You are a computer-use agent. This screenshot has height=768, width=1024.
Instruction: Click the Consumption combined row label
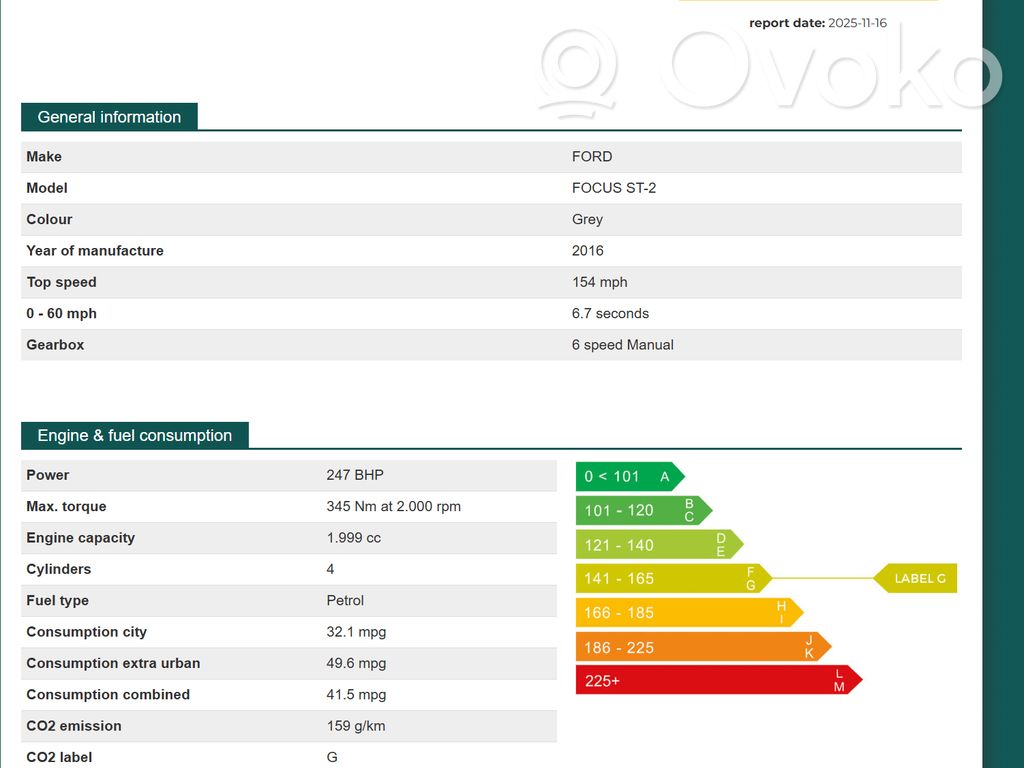point(108,694)
